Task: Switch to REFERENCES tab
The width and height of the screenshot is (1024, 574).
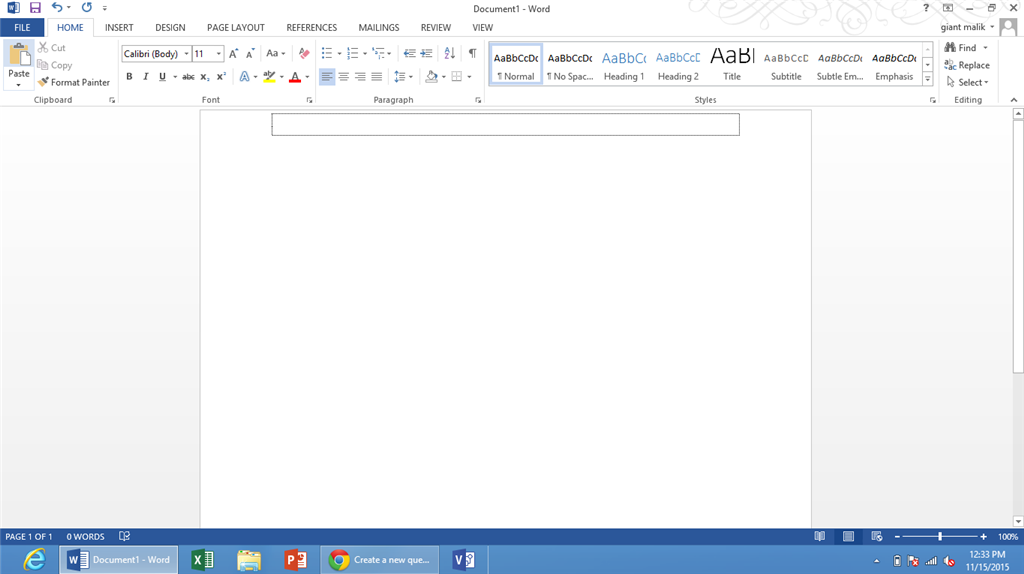Action: tap(312, 27)
